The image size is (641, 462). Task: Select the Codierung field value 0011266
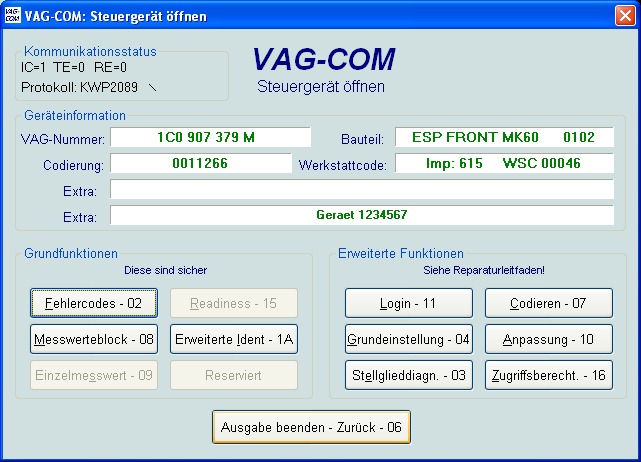[200, 163]
